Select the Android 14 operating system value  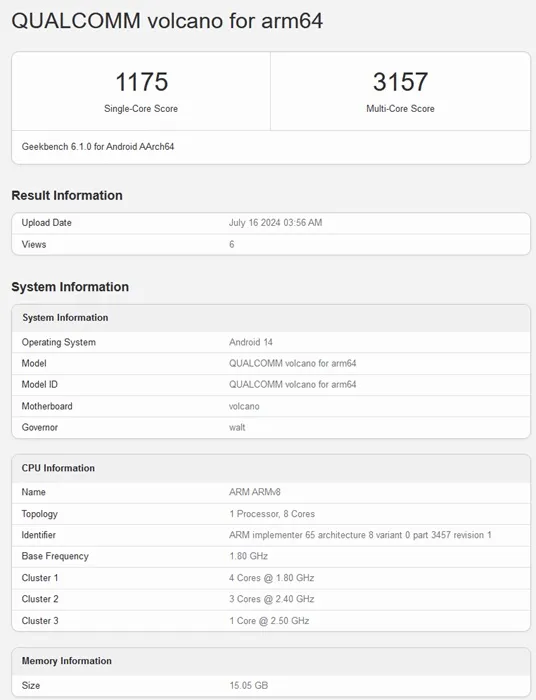pyautogui.click(x=251, y=342)
